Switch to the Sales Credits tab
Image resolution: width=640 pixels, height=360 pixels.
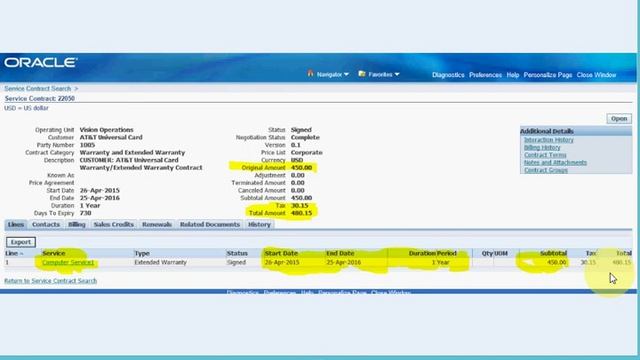[113, 224]
